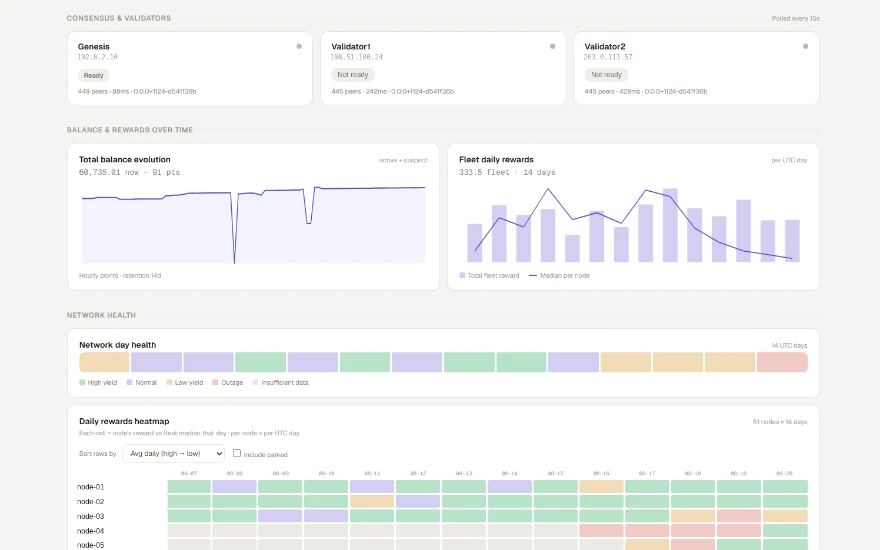Enable the Include parked checkbox

[x=237, y=453]
